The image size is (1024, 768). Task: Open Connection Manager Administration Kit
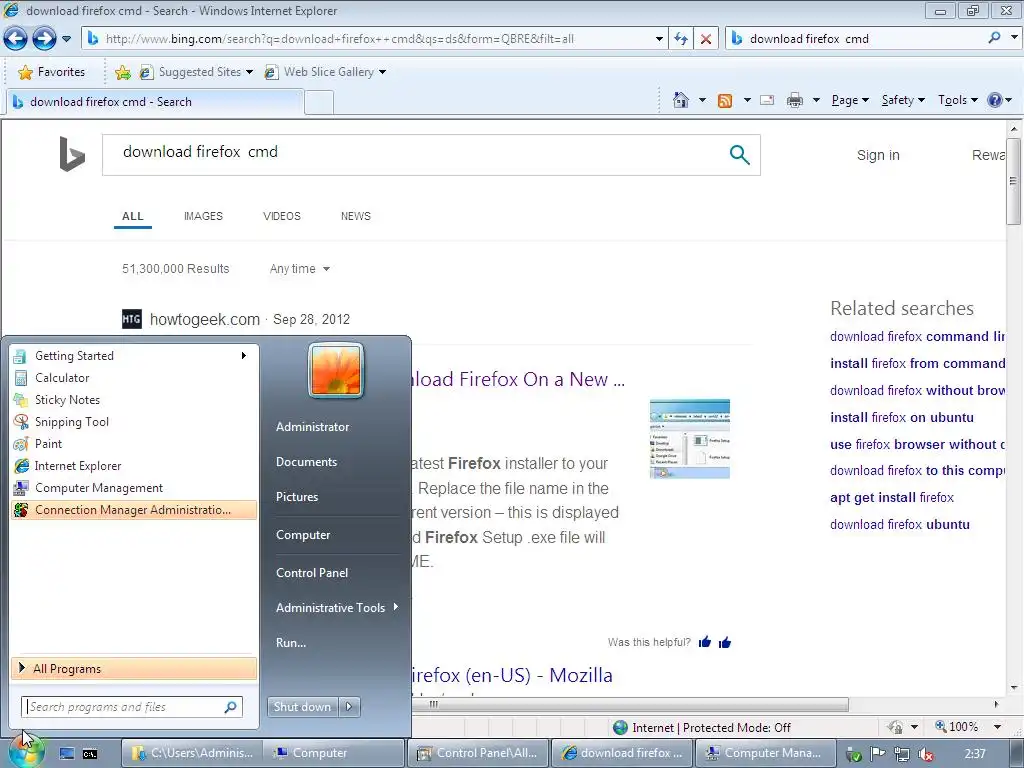point(134,510)
